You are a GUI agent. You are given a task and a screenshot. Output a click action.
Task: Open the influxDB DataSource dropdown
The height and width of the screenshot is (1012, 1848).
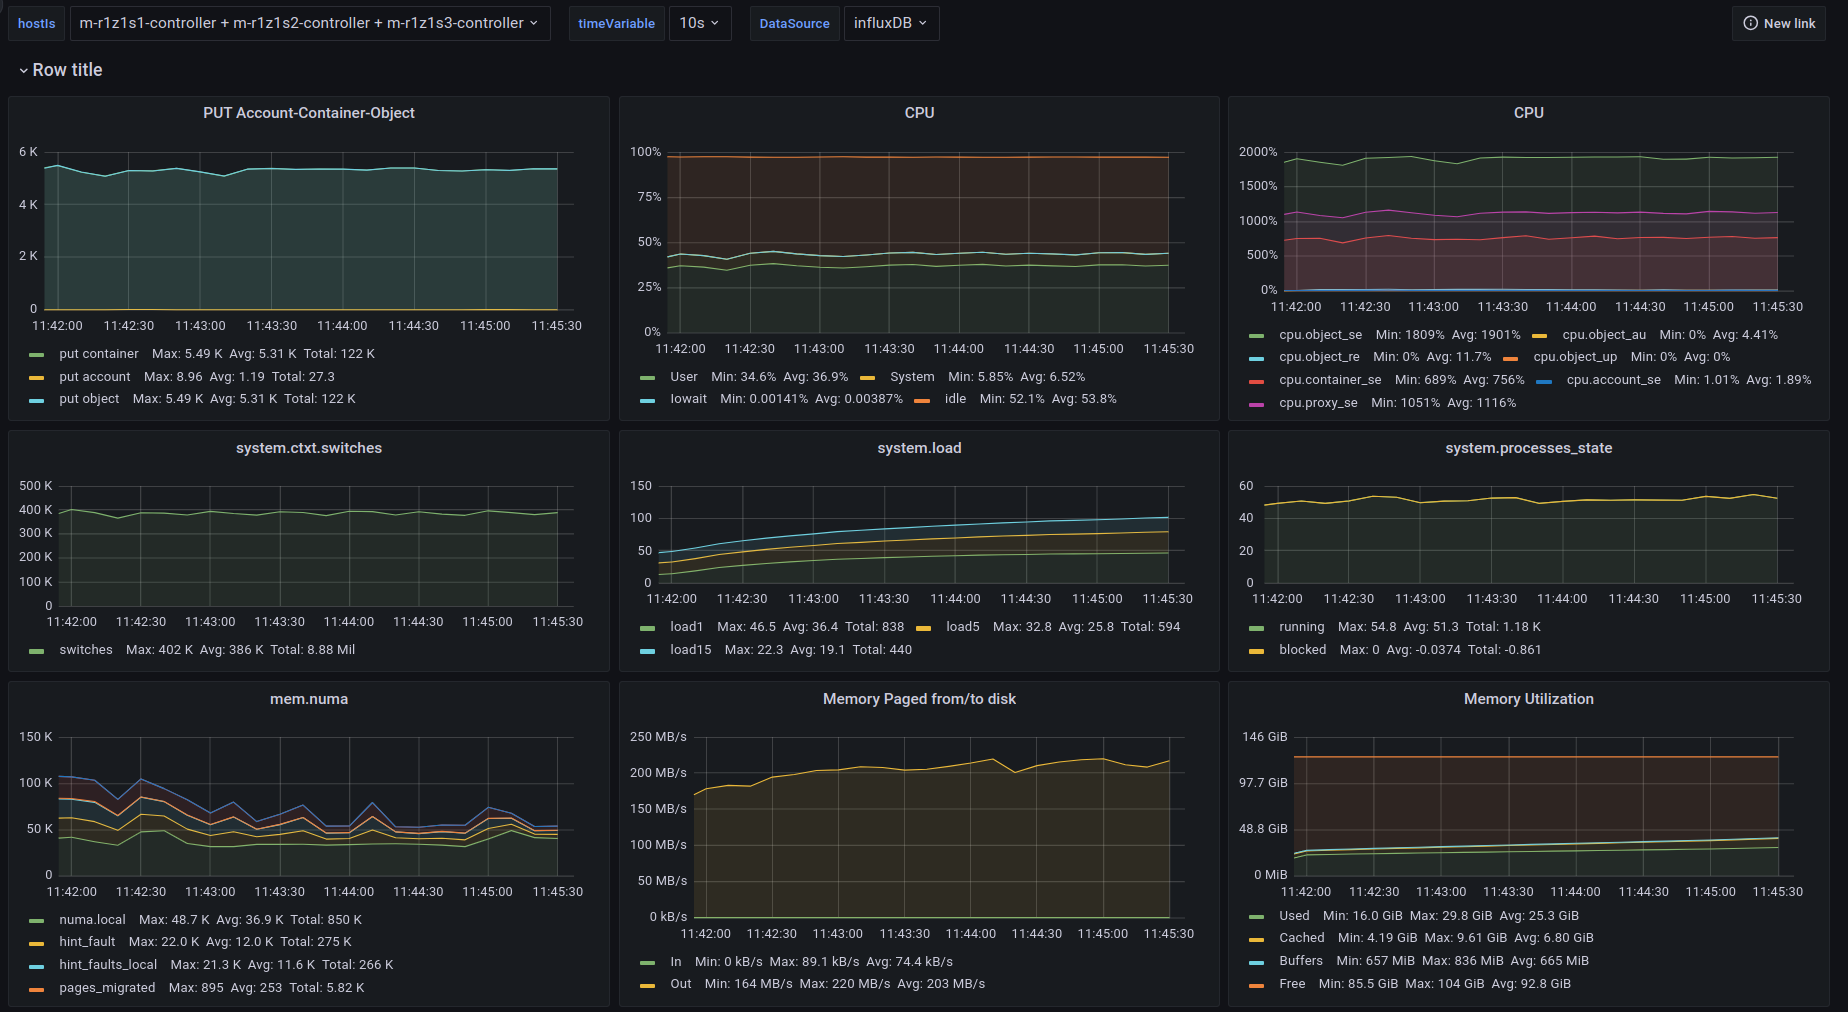tap(890, 23)
